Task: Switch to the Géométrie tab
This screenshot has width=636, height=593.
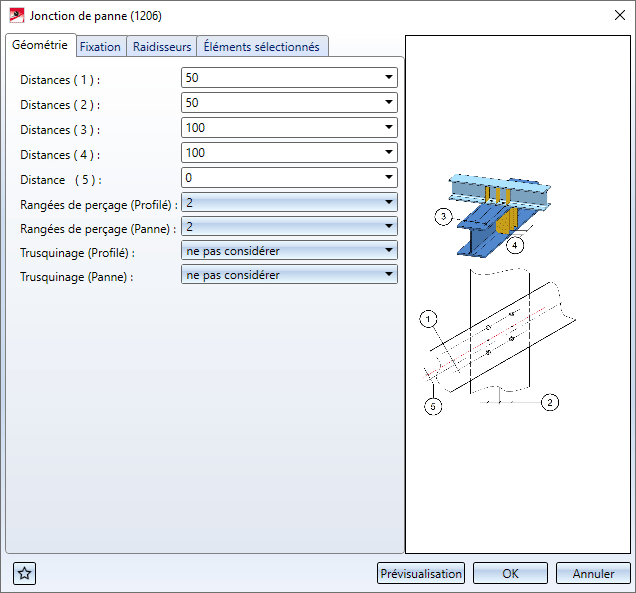Action: pos(40,45)
